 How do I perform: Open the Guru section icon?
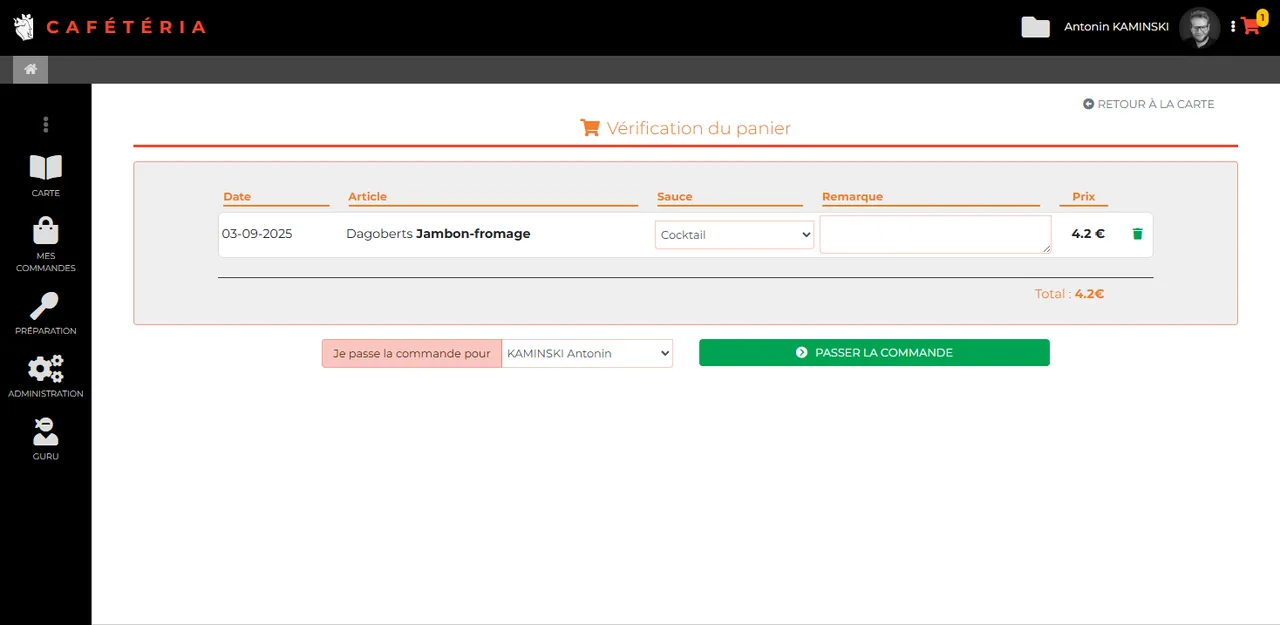tap(45, 432)
